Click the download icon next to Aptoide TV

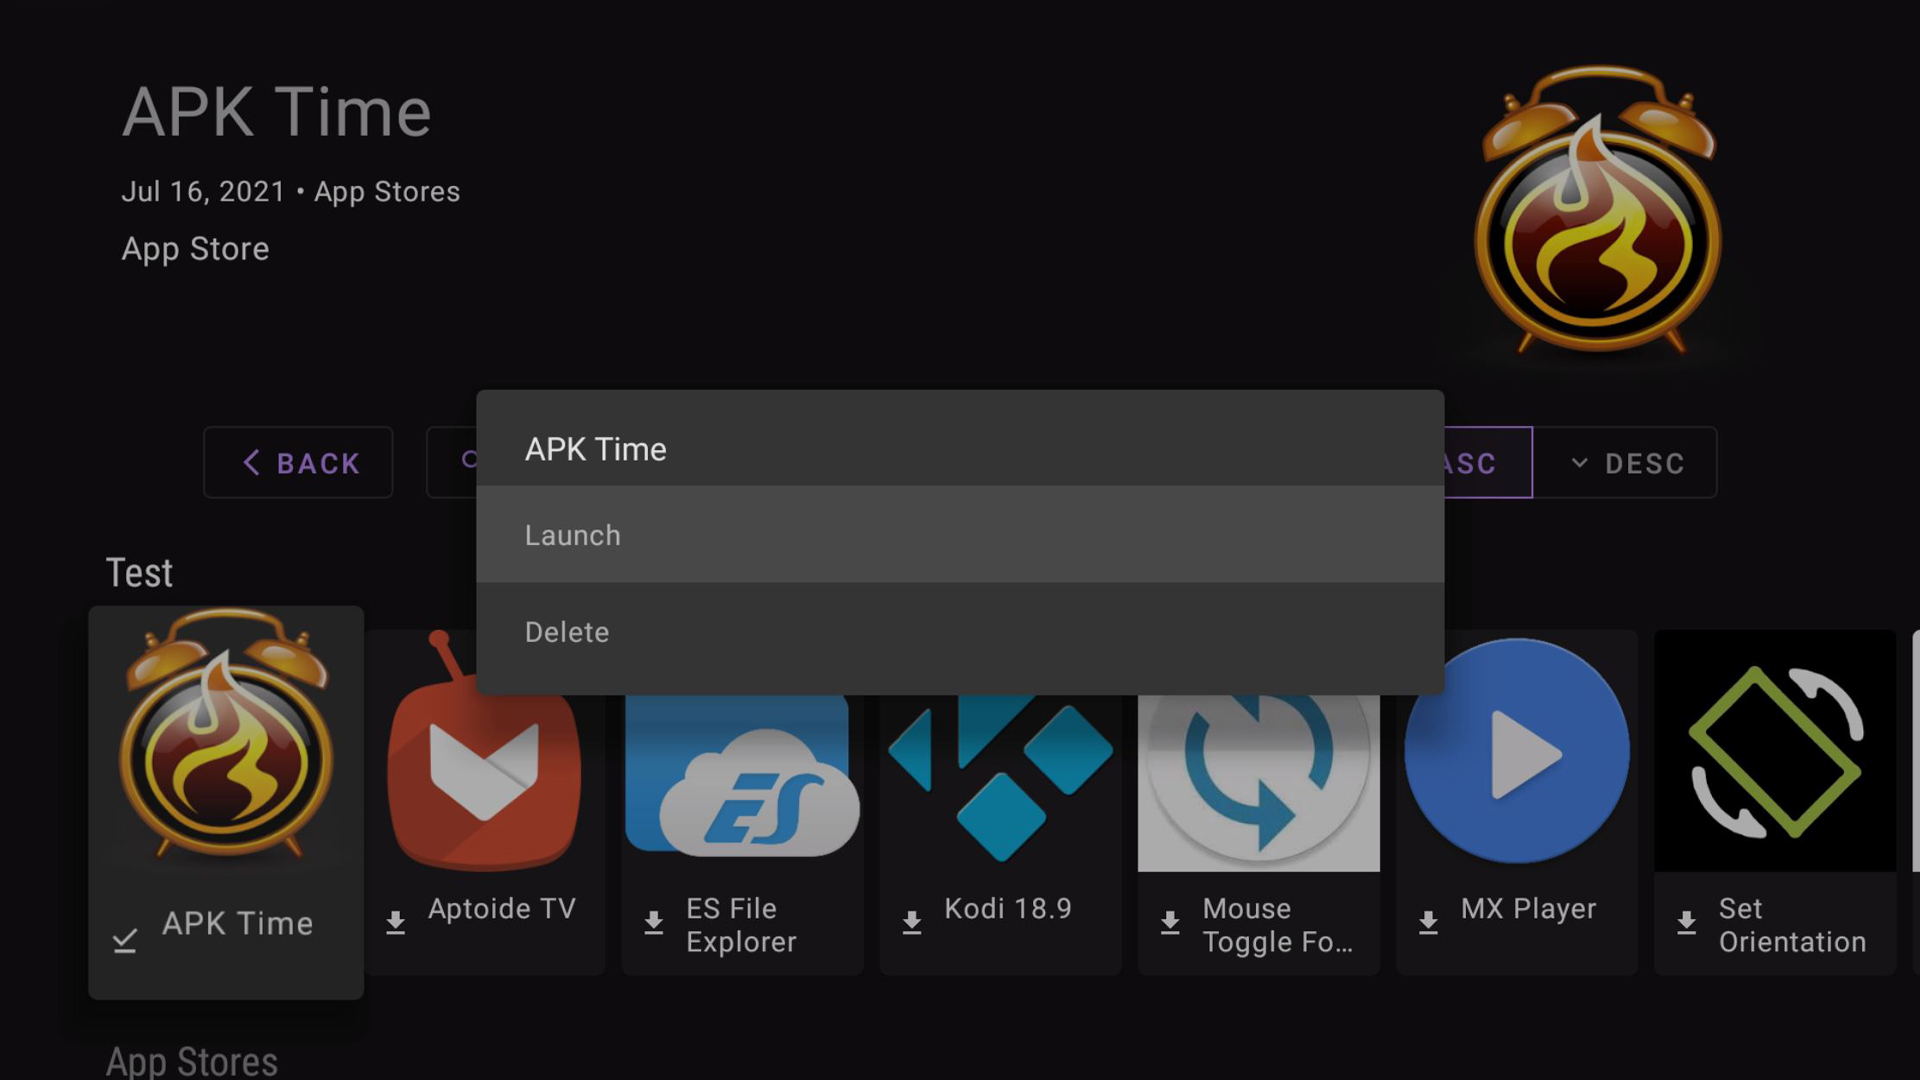point(395,922)
